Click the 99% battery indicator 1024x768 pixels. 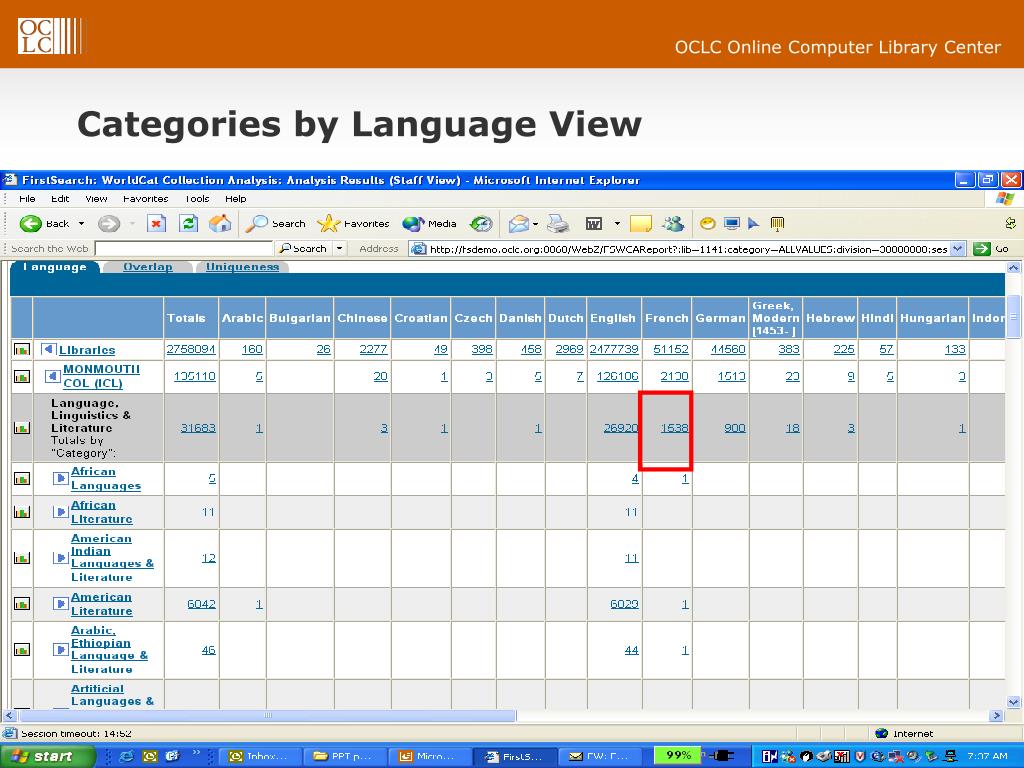point(677,755)
